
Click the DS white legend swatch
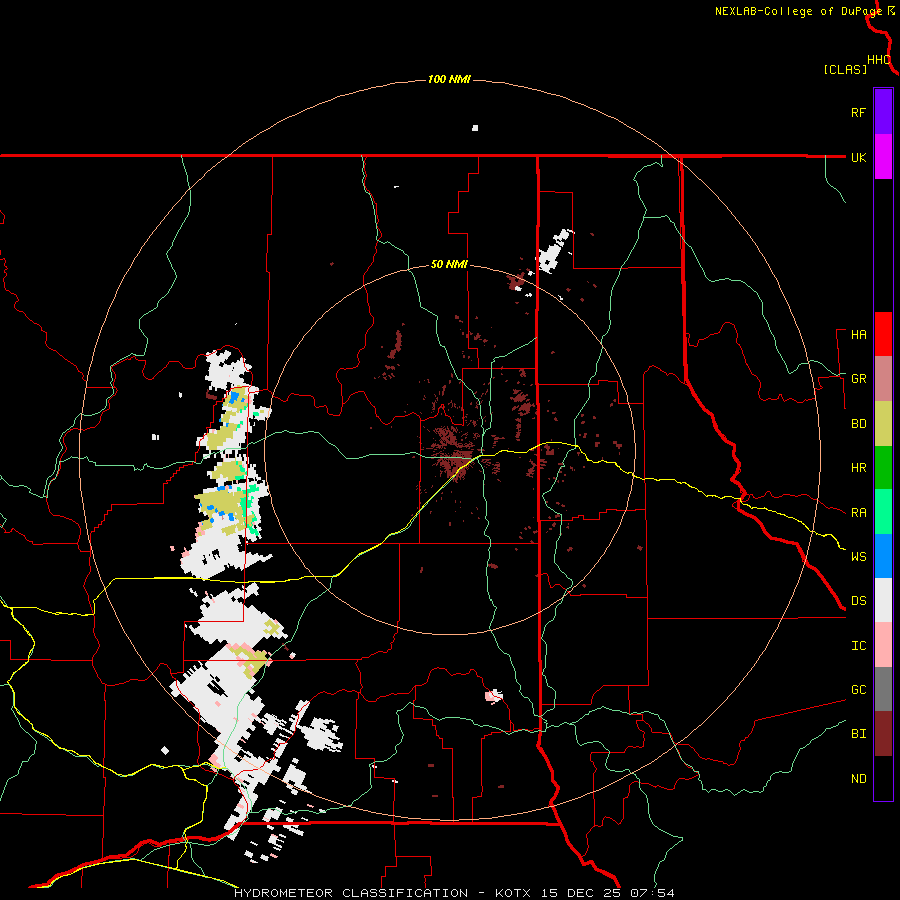coord(883,600)
